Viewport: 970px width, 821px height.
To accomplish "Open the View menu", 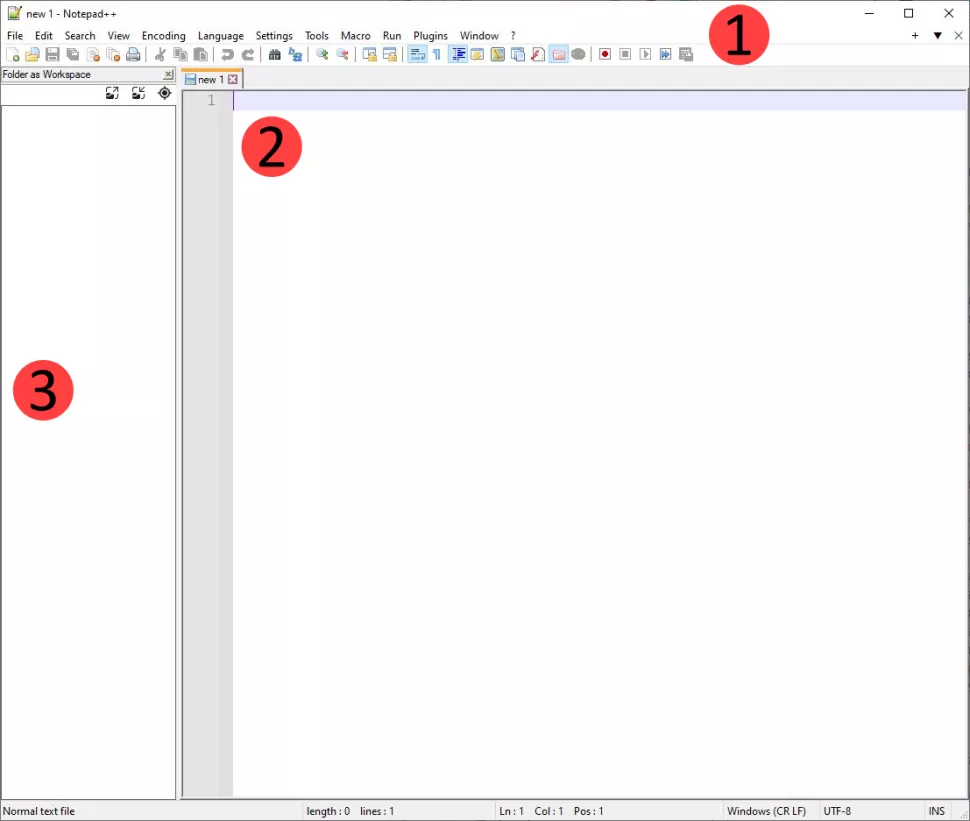I will point(118,36).
